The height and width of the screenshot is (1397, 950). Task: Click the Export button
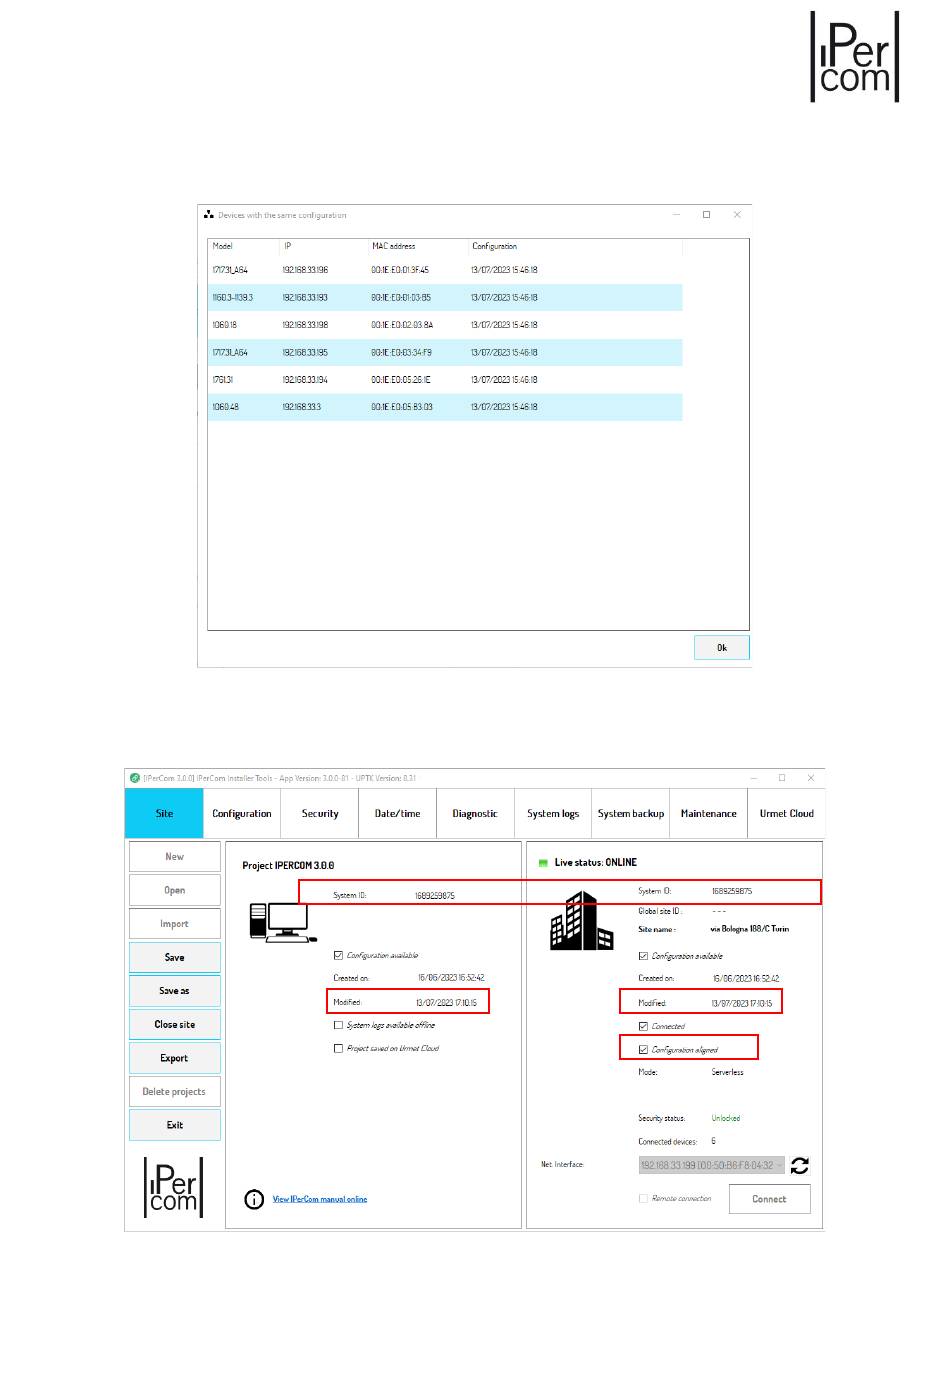(175, 1058)
